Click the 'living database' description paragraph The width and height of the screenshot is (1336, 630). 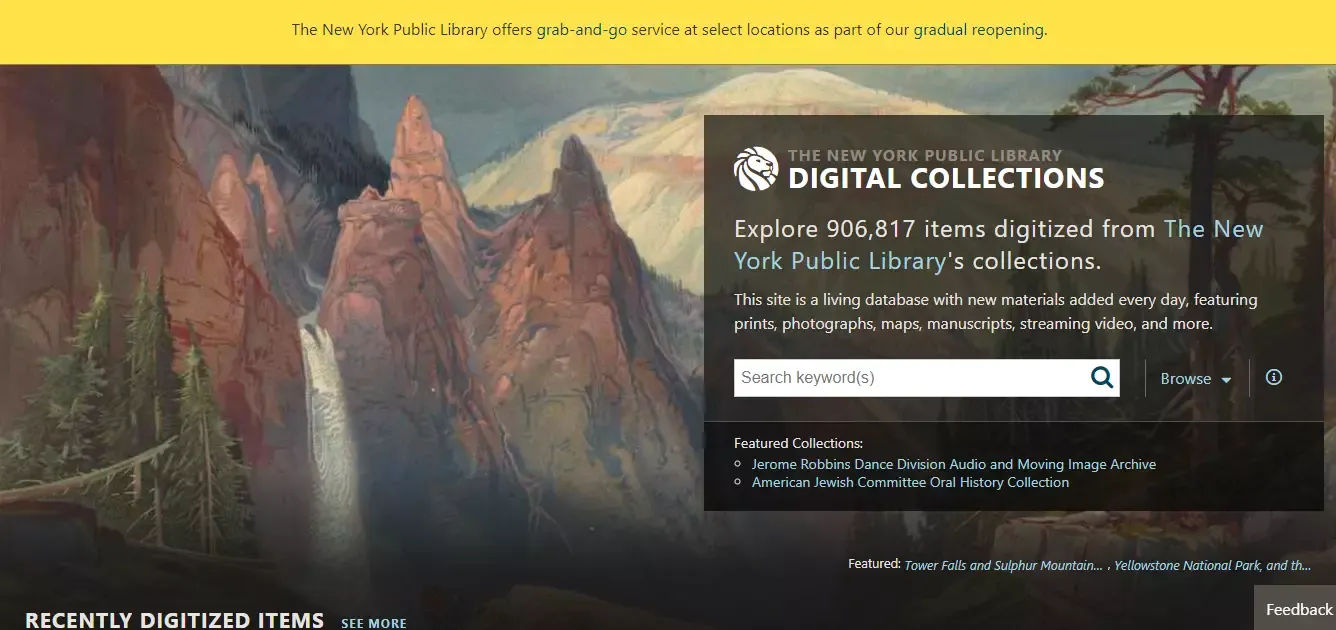pyautogui.click(x=996, y=312)
